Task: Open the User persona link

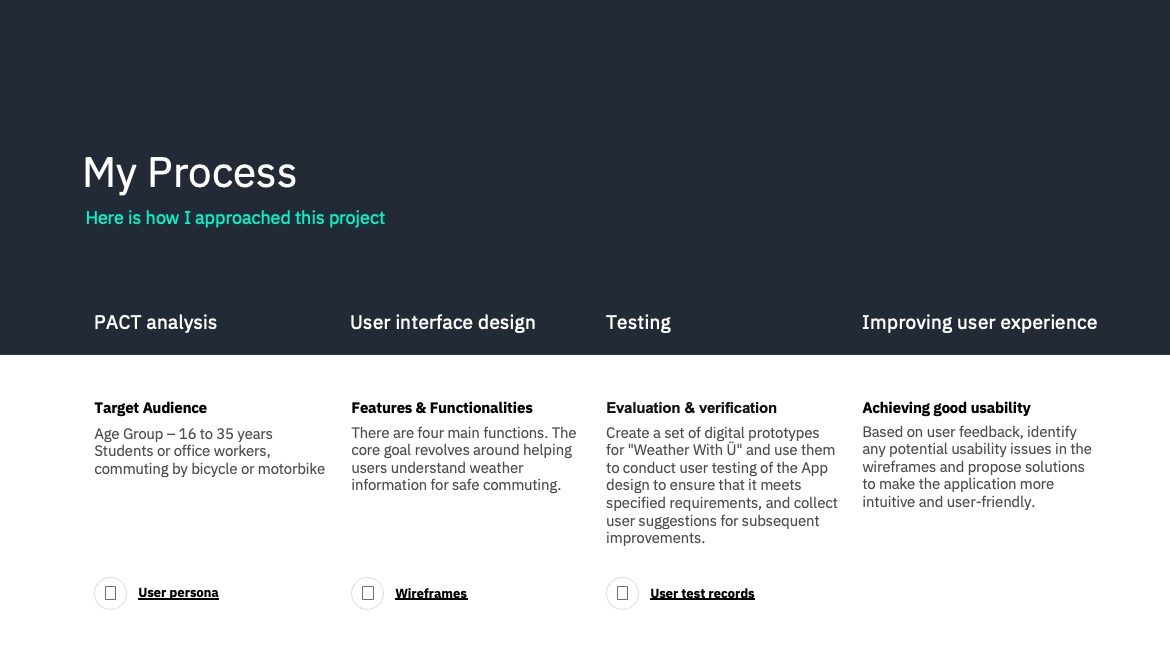Action: coord(178,592)
